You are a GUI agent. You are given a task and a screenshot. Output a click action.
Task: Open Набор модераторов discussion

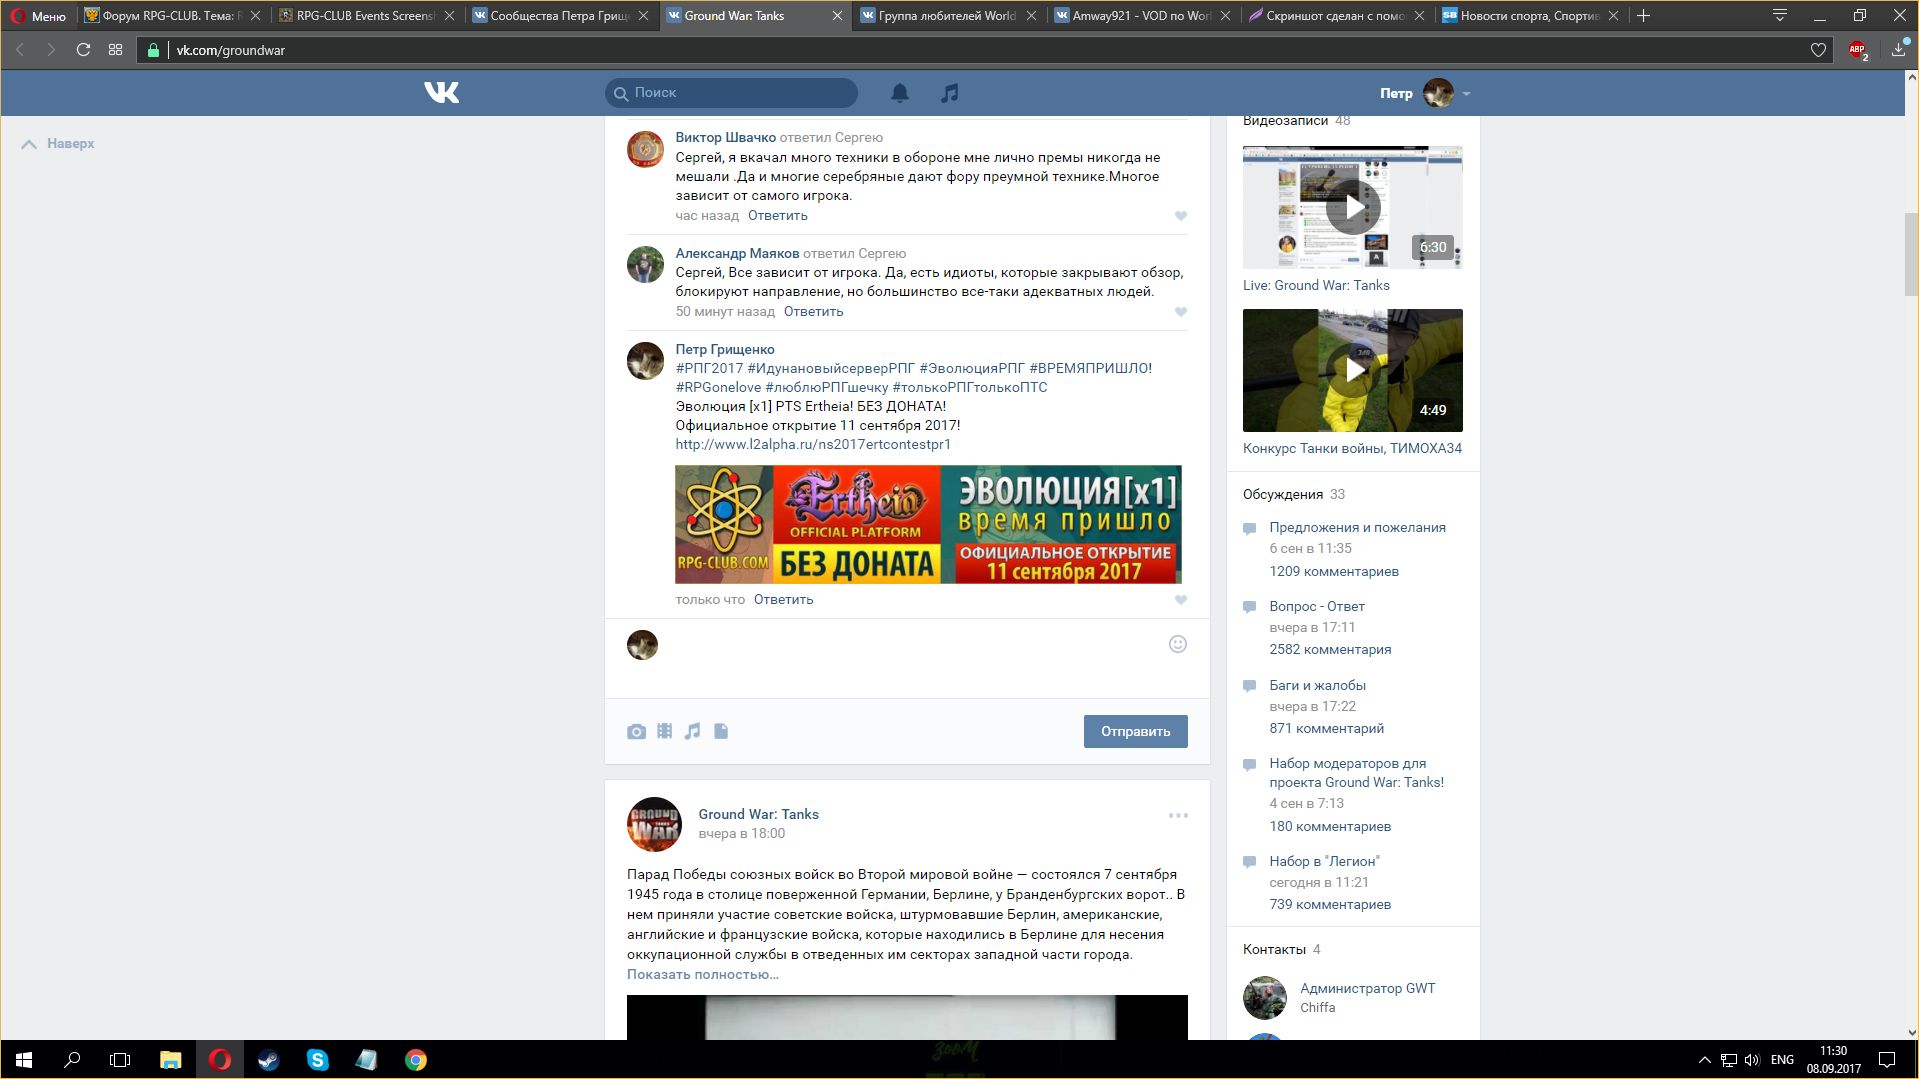(1356, 773)
